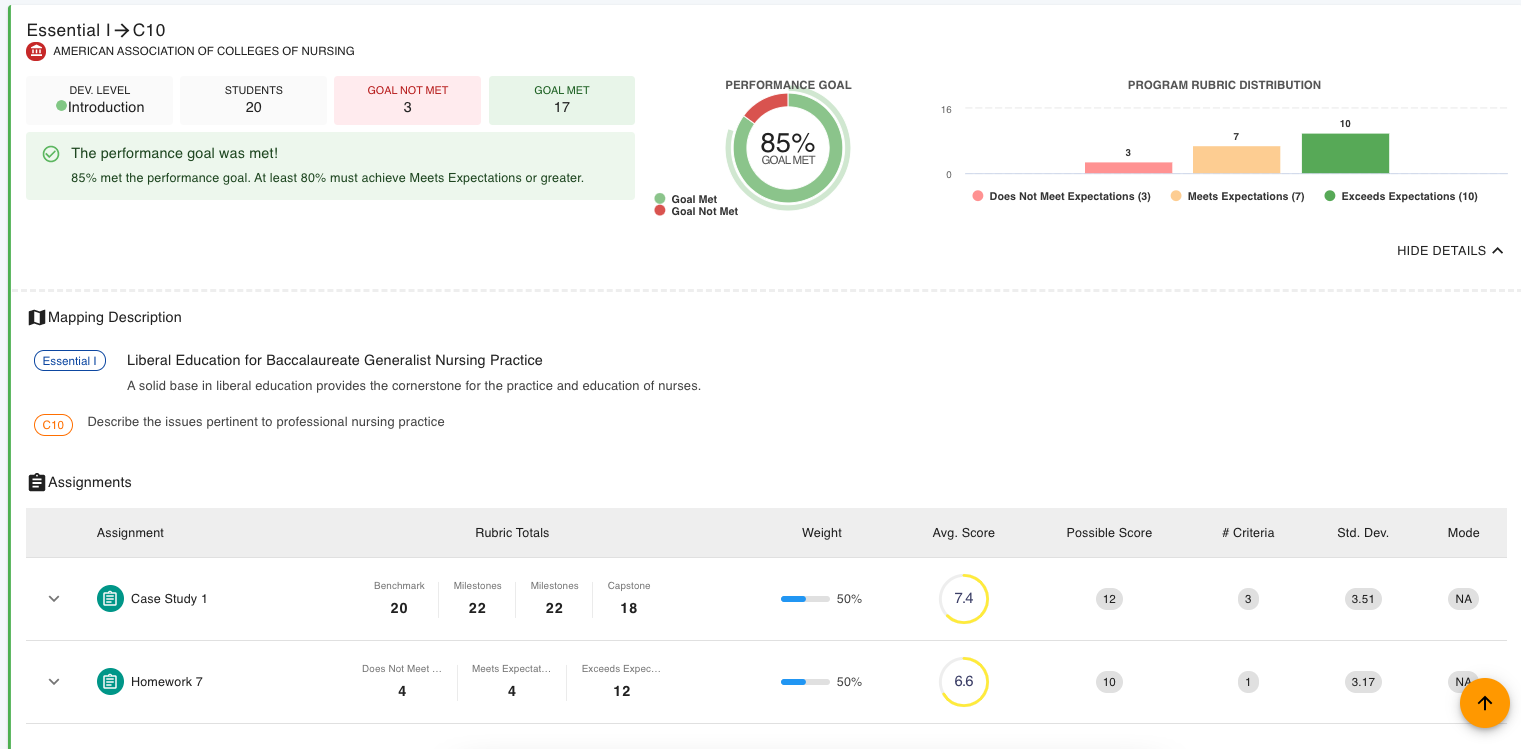Click the Benchmark 20 rubric total
The image size is (1521, 749).
(399, 598)
